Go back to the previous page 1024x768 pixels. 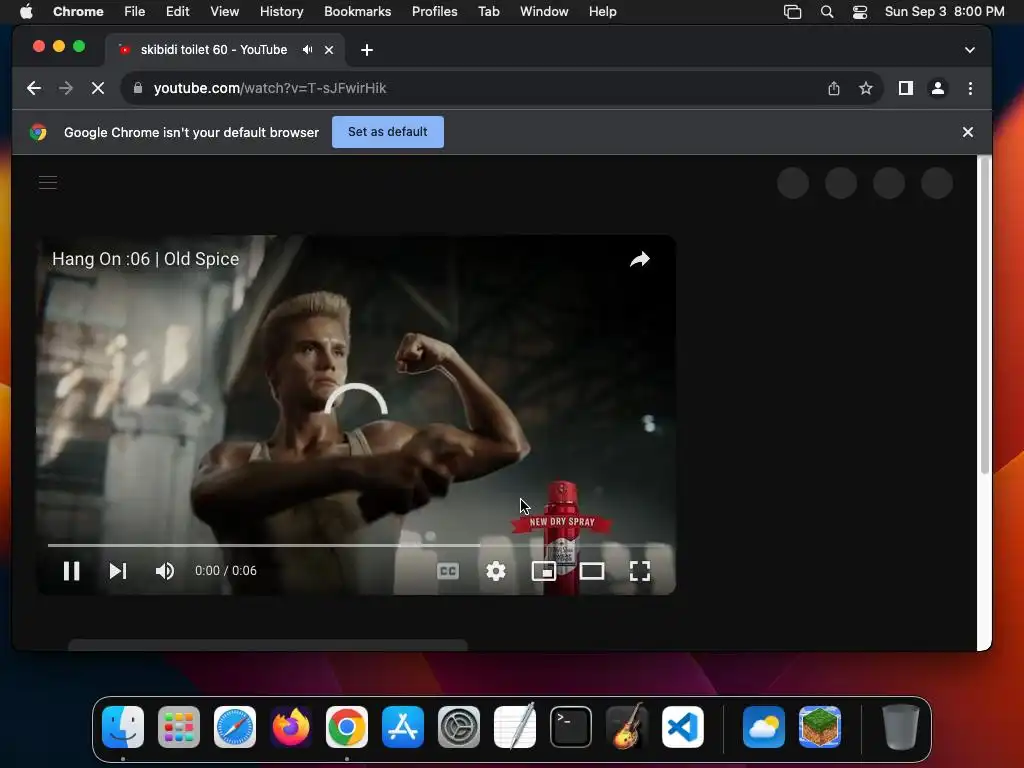tap(34, 88)
